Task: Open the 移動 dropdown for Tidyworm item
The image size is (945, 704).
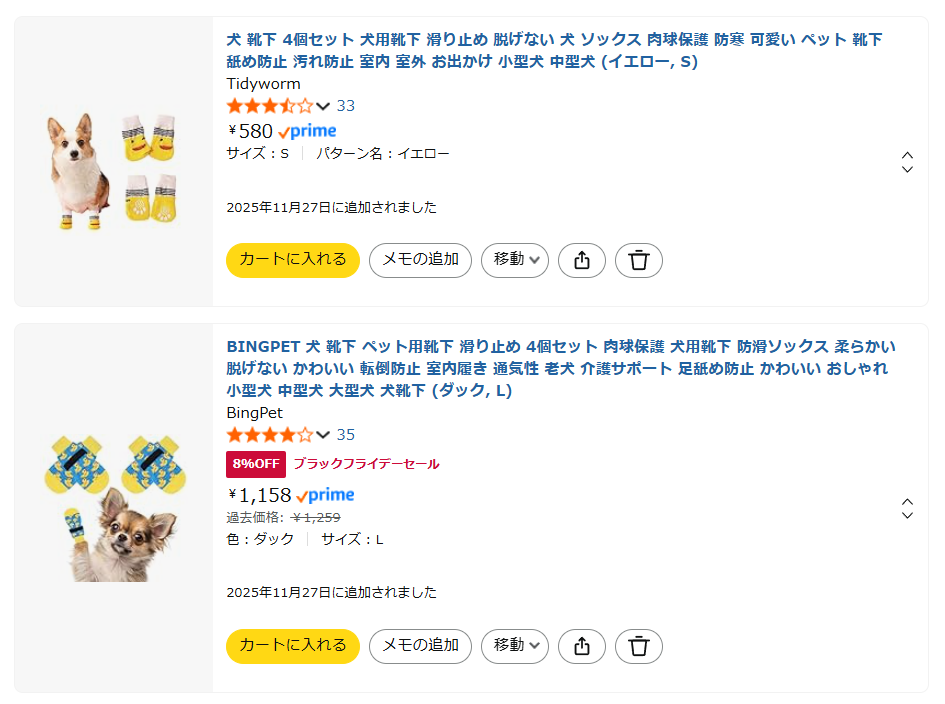Action: (515, 261)
